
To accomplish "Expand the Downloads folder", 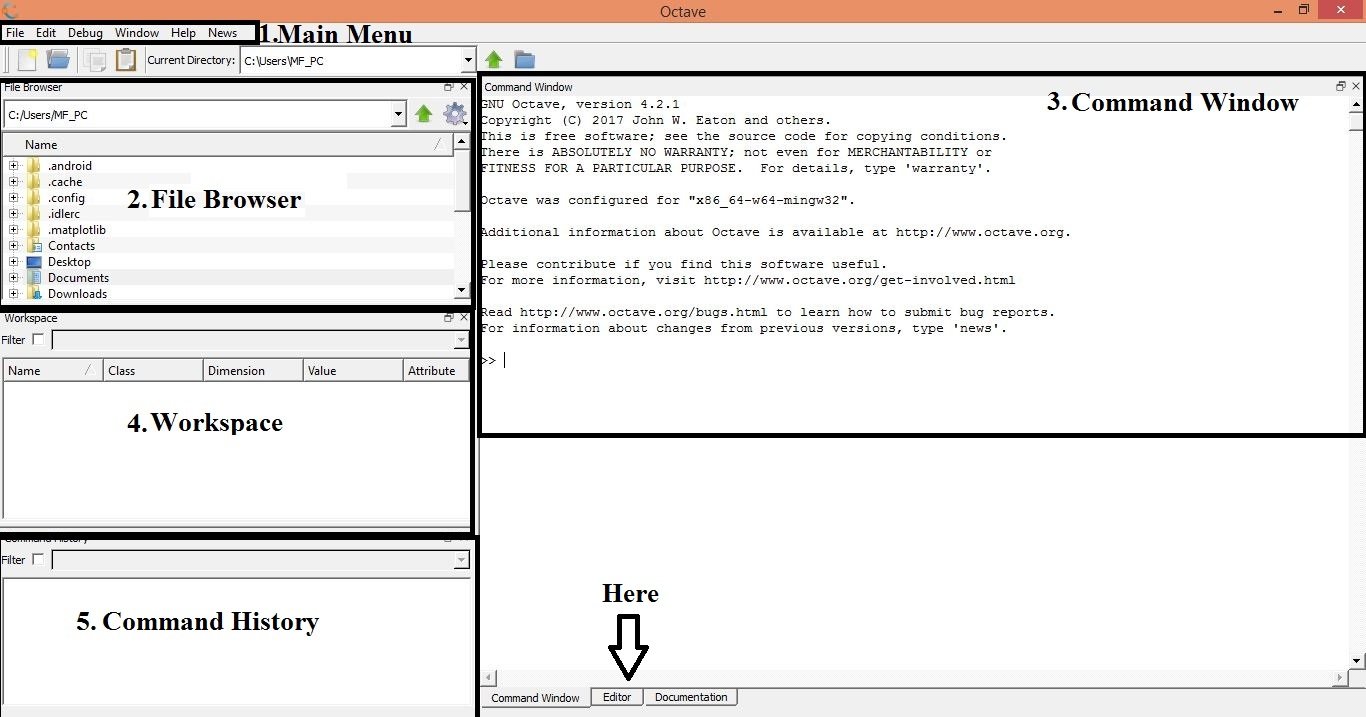I will (x=13, y=294).
